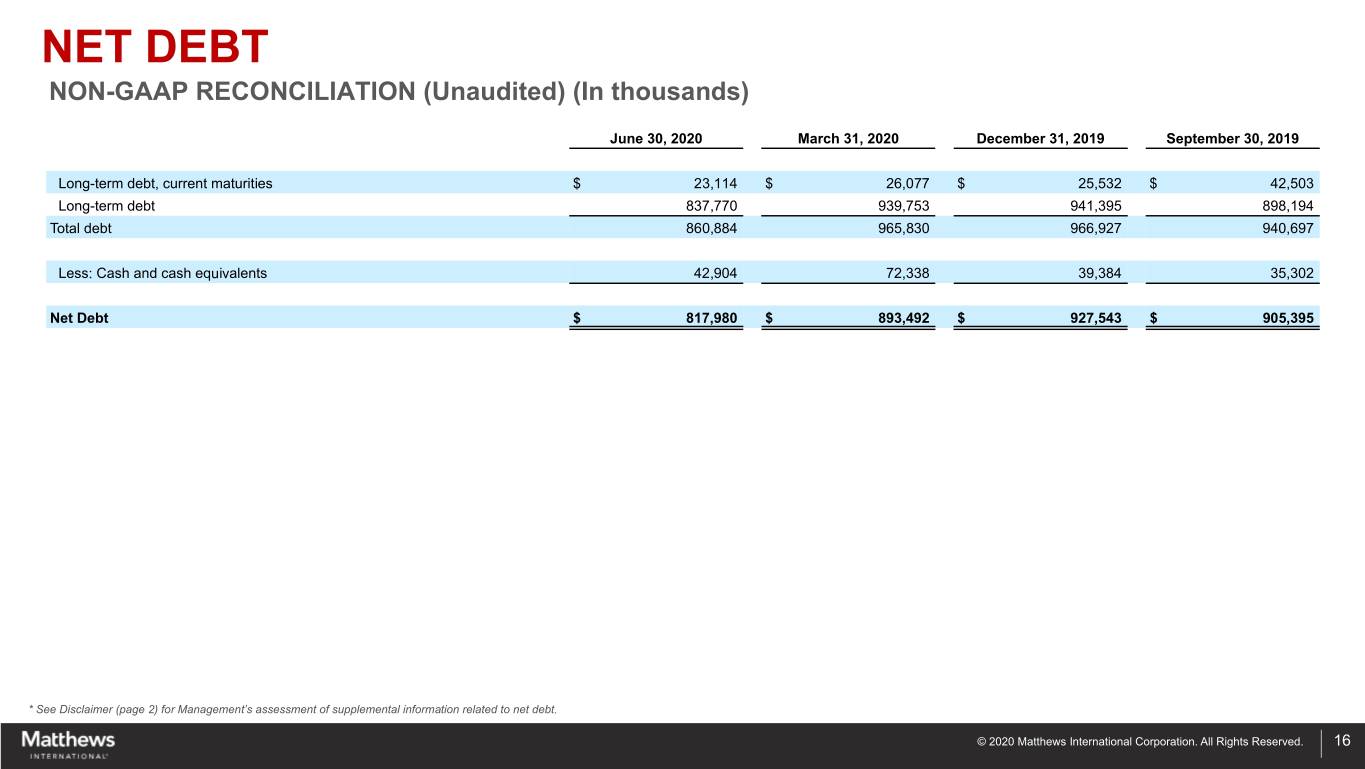Click the 817,980 net debt value
This screenshot has width=1365, height=769.
pyautogui.click(x=707, y=318)
